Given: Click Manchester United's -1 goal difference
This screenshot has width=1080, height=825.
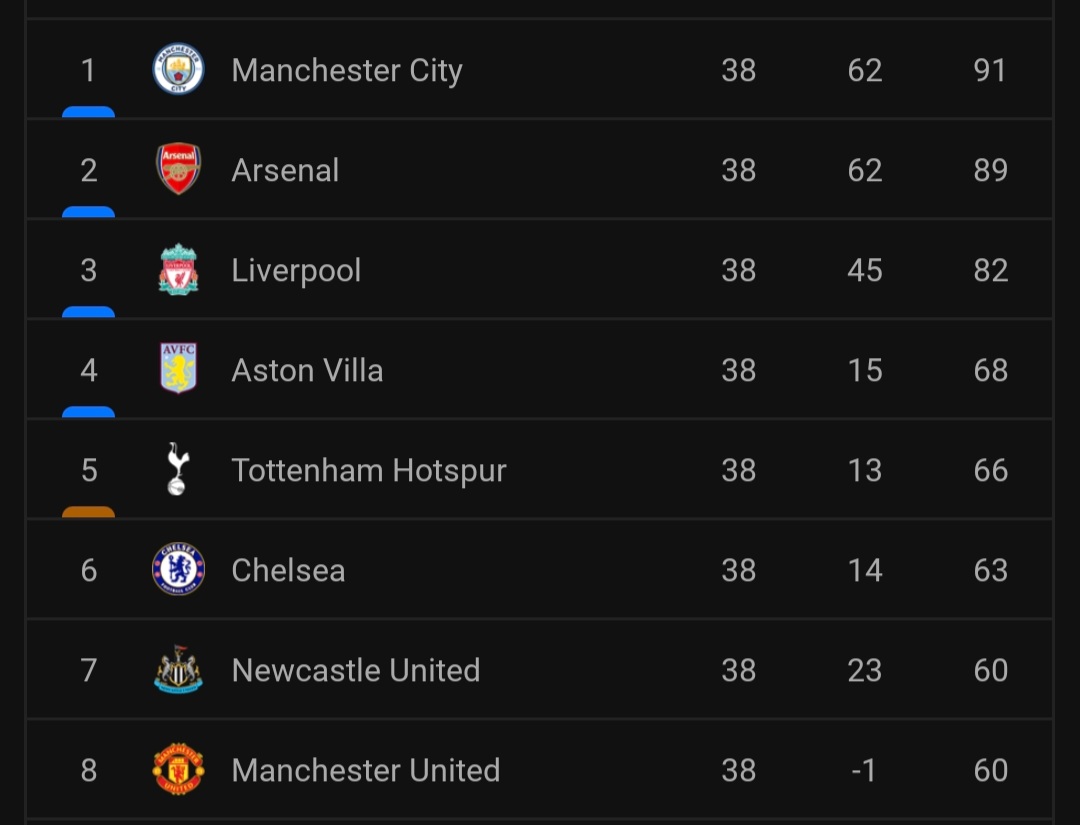Looking at the screenshot, I should (864, 771).
